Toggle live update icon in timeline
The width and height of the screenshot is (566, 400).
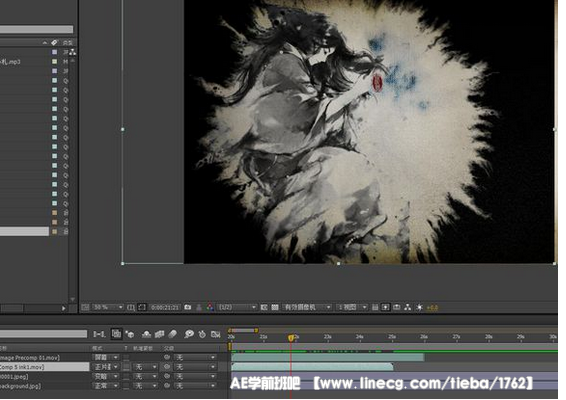(117, 334)
